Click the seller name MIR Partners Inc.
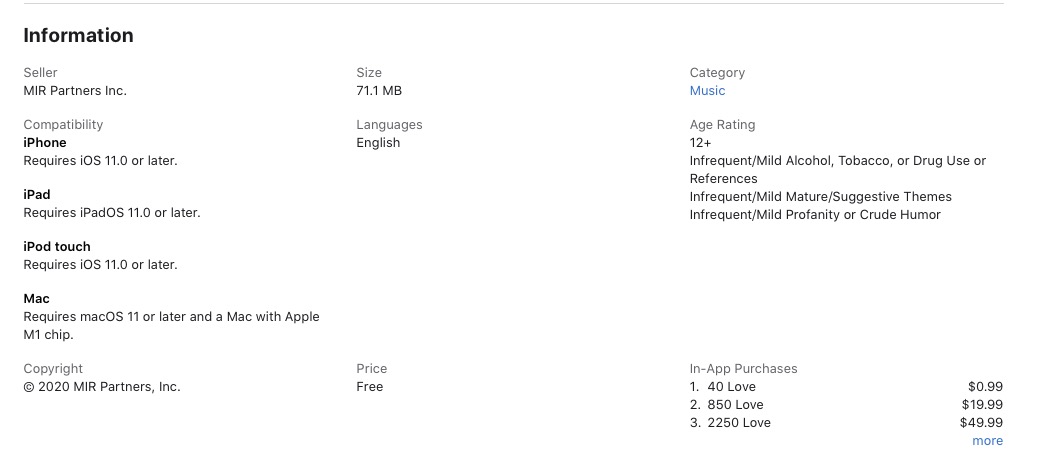 tap(75, 91)
